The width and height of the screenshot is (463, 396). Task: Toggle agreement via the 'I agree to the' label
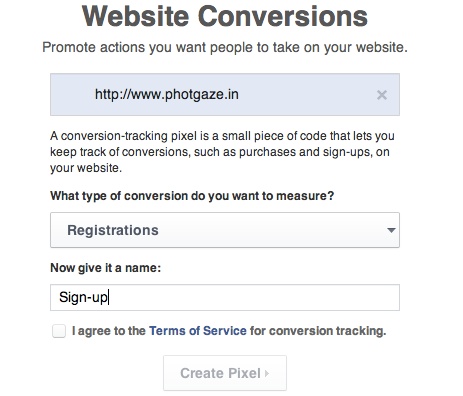pyautogui.click(x=109, y=331)
